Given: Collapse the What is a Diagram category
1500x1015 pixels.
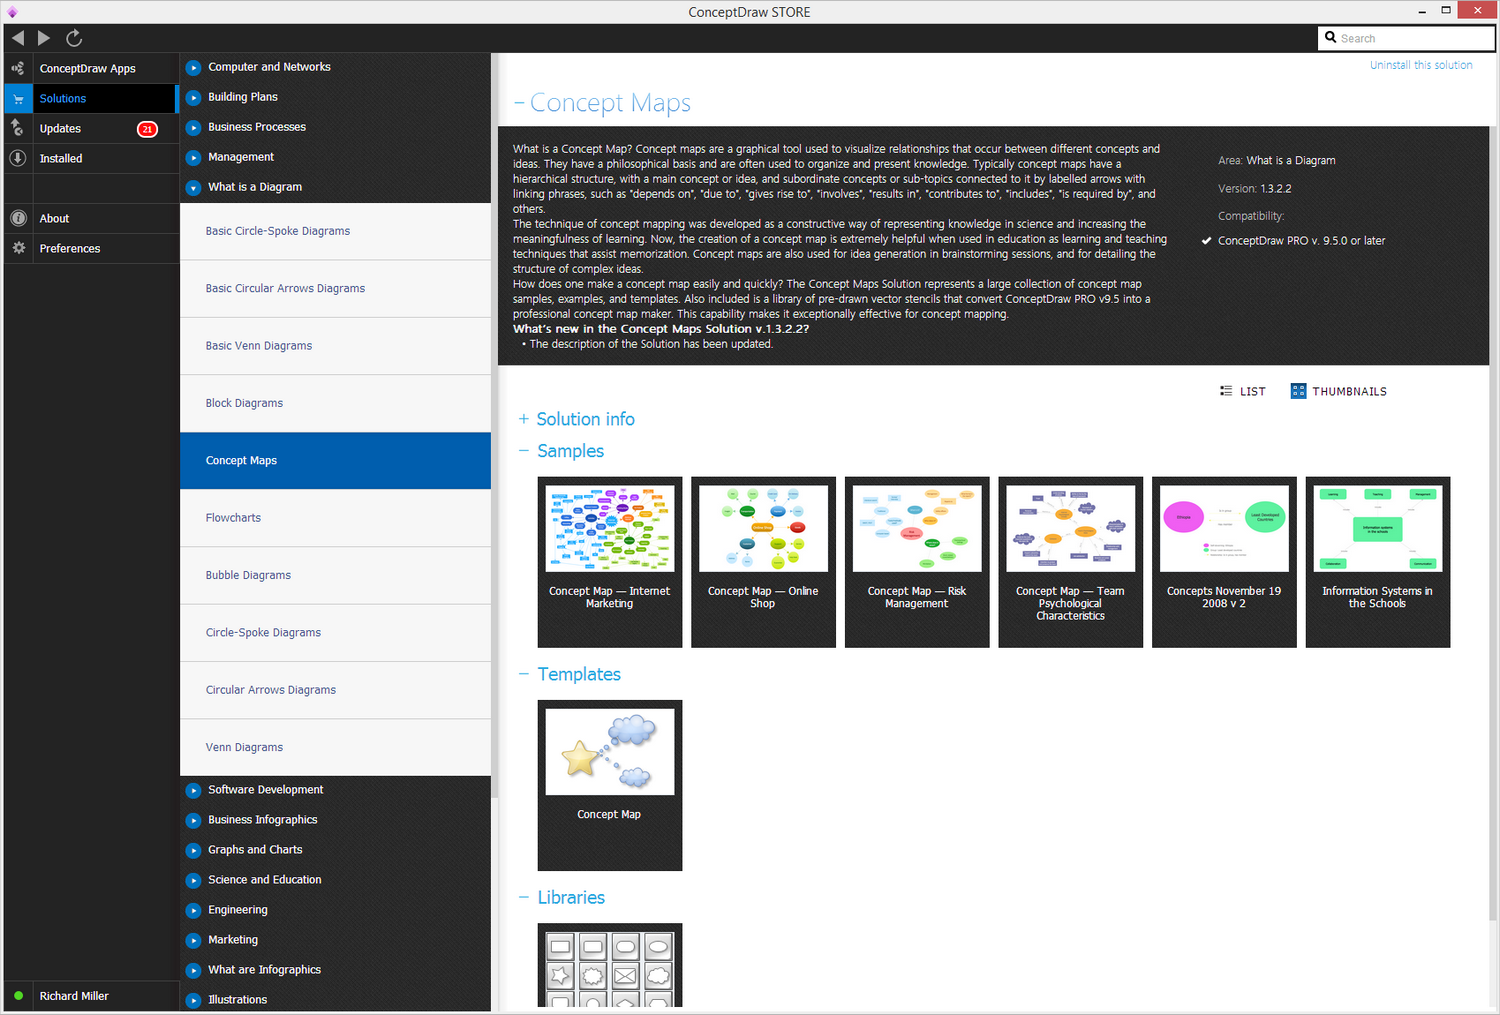Looking at the screenshot, I should tap(194, 188).
